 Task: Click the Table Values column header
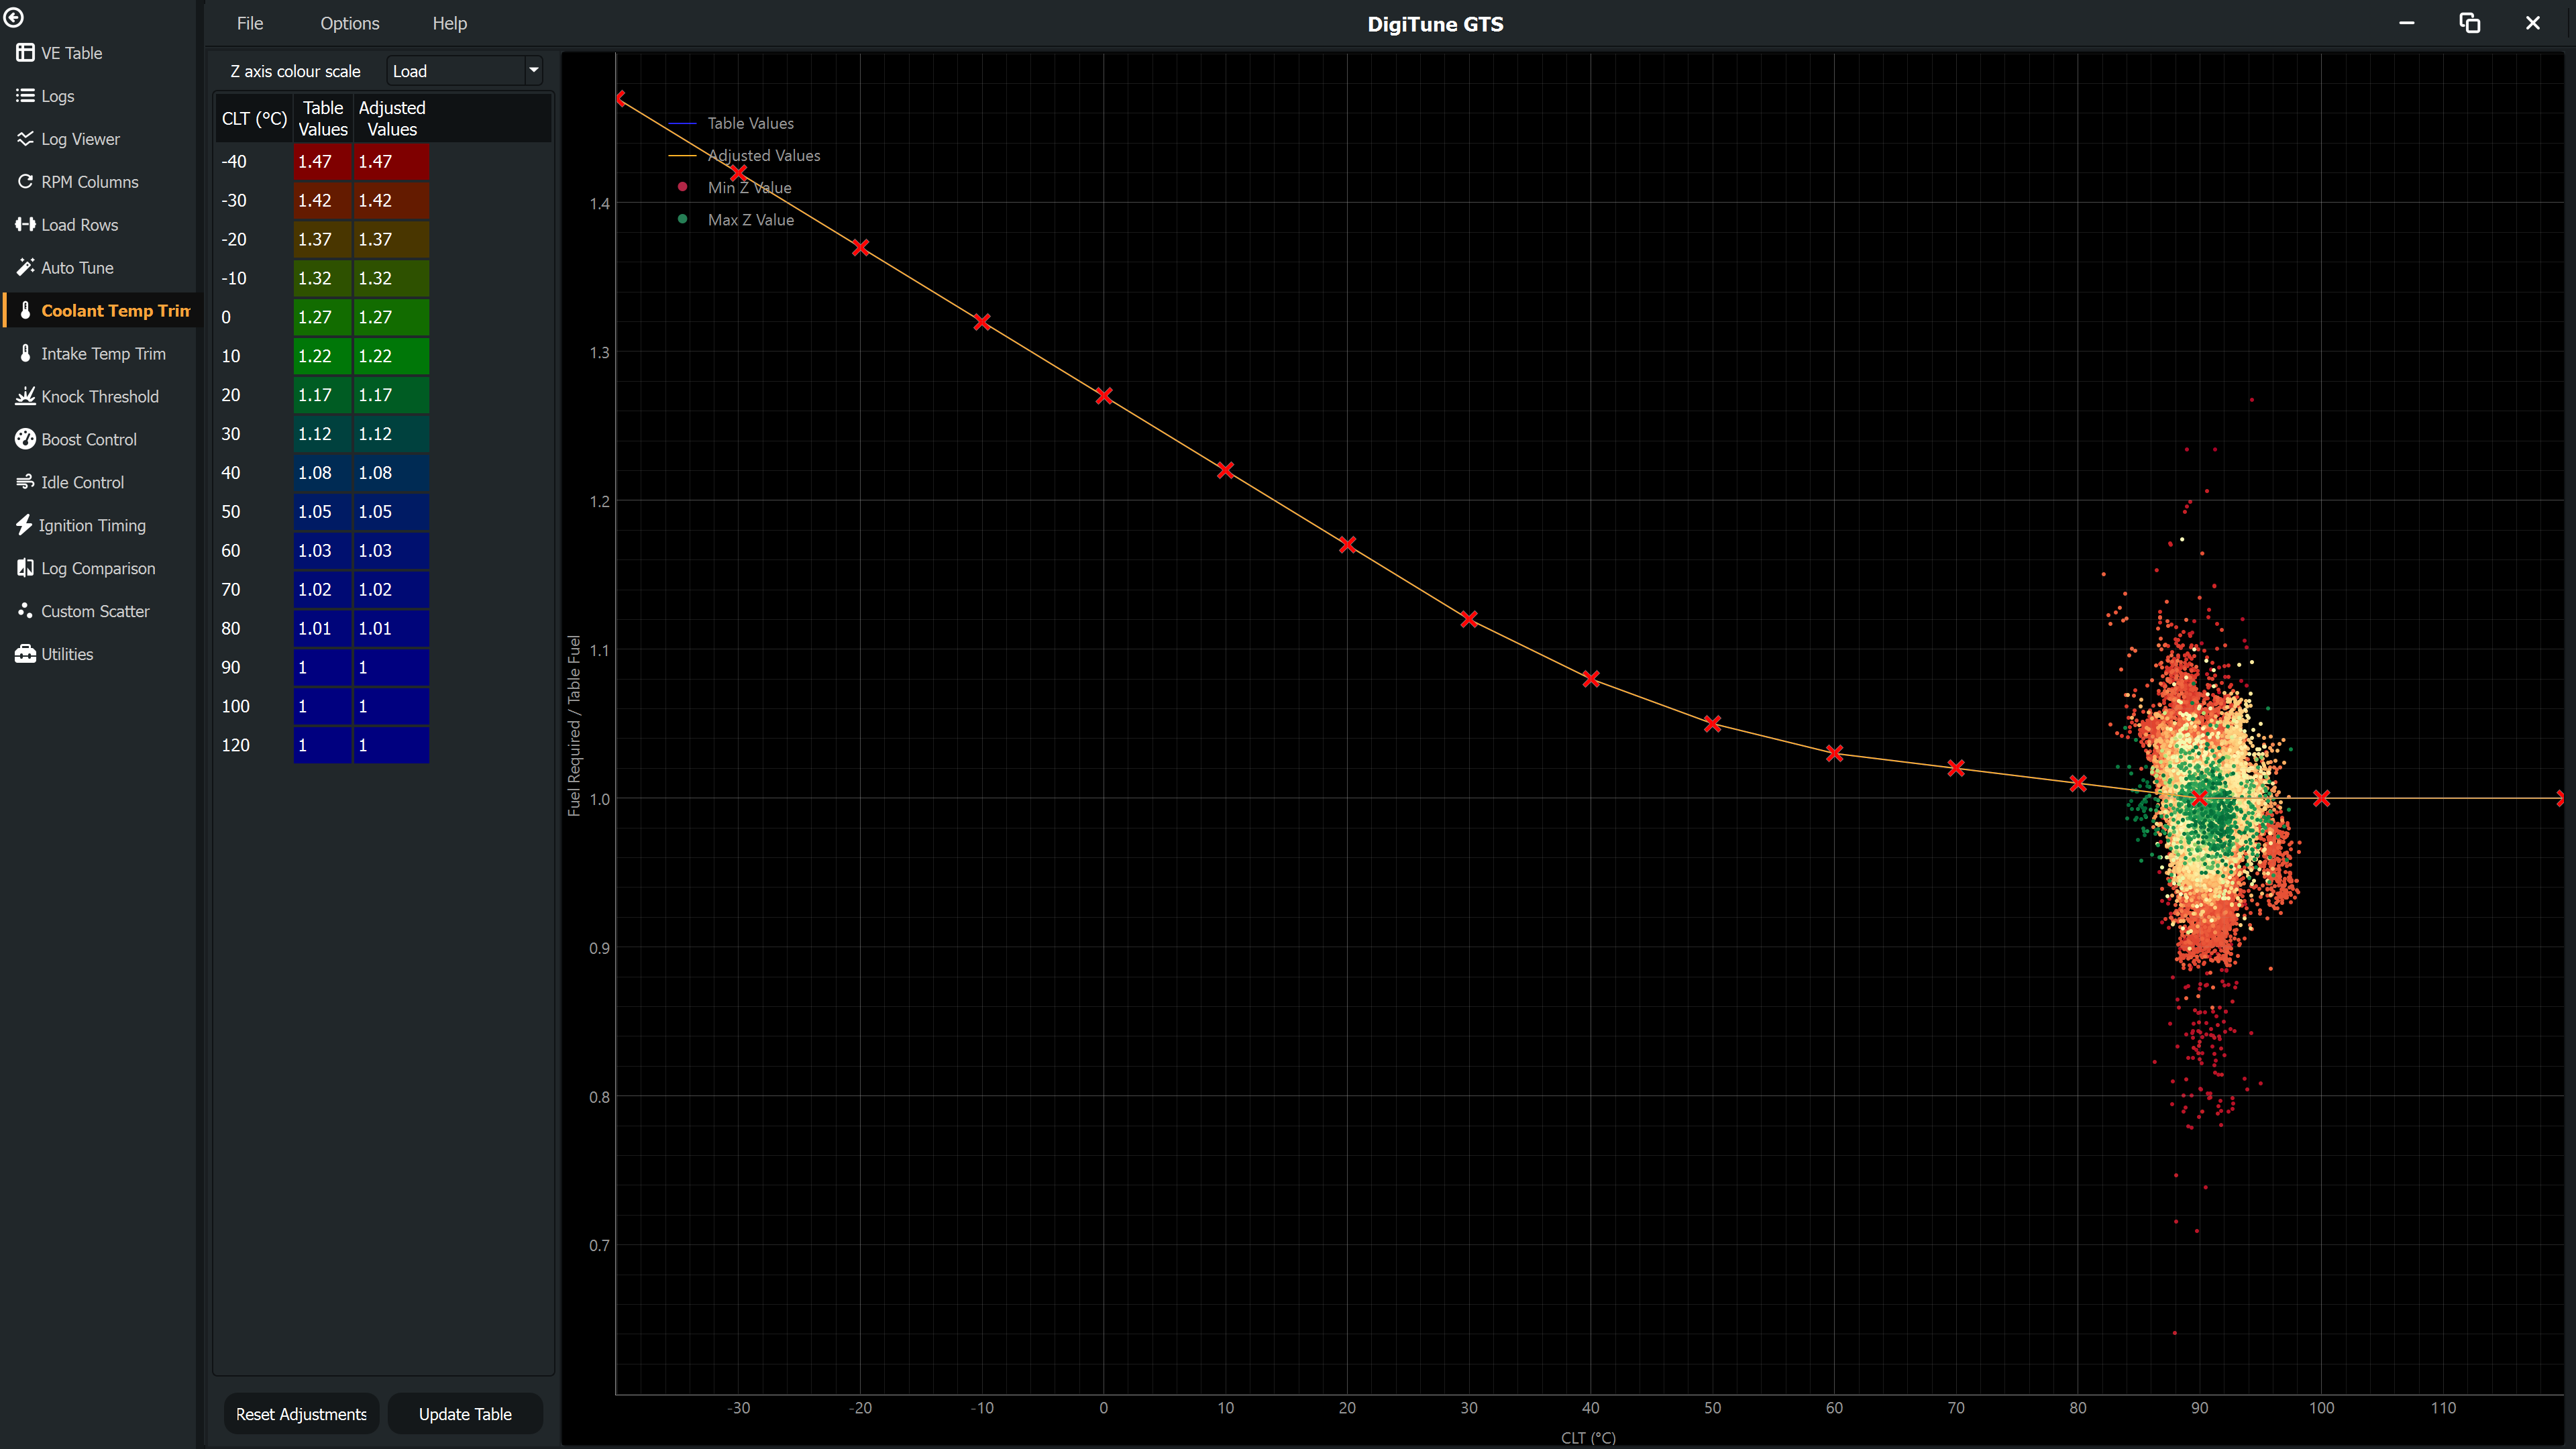coord(323,118)
